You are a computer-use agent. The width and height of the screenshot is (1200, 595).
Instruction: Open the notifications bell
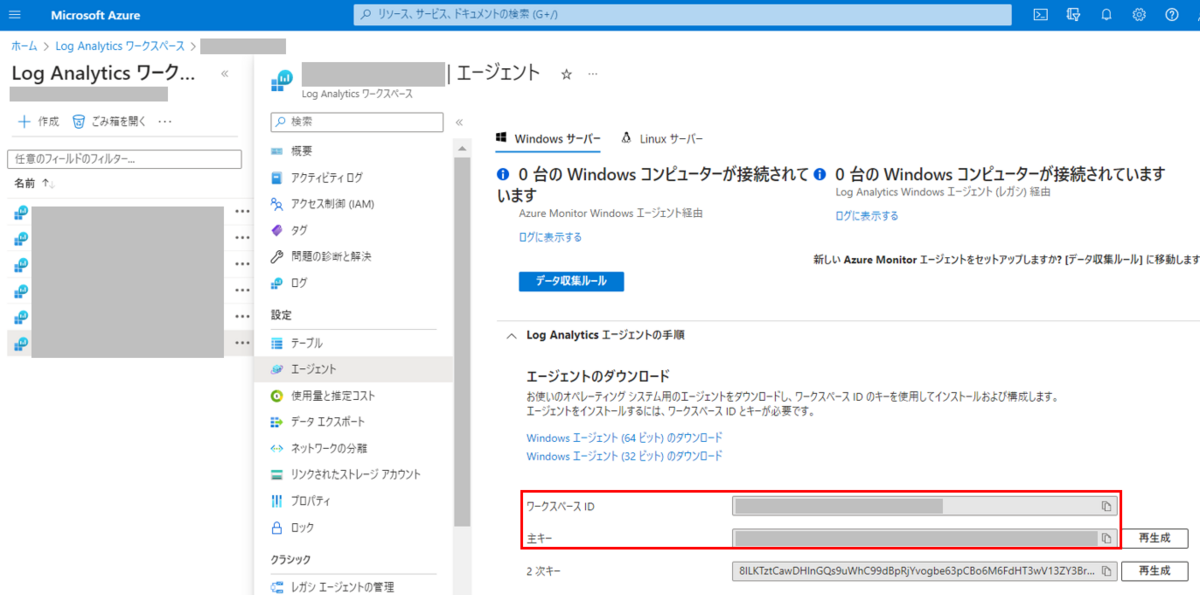point(1106,15)
